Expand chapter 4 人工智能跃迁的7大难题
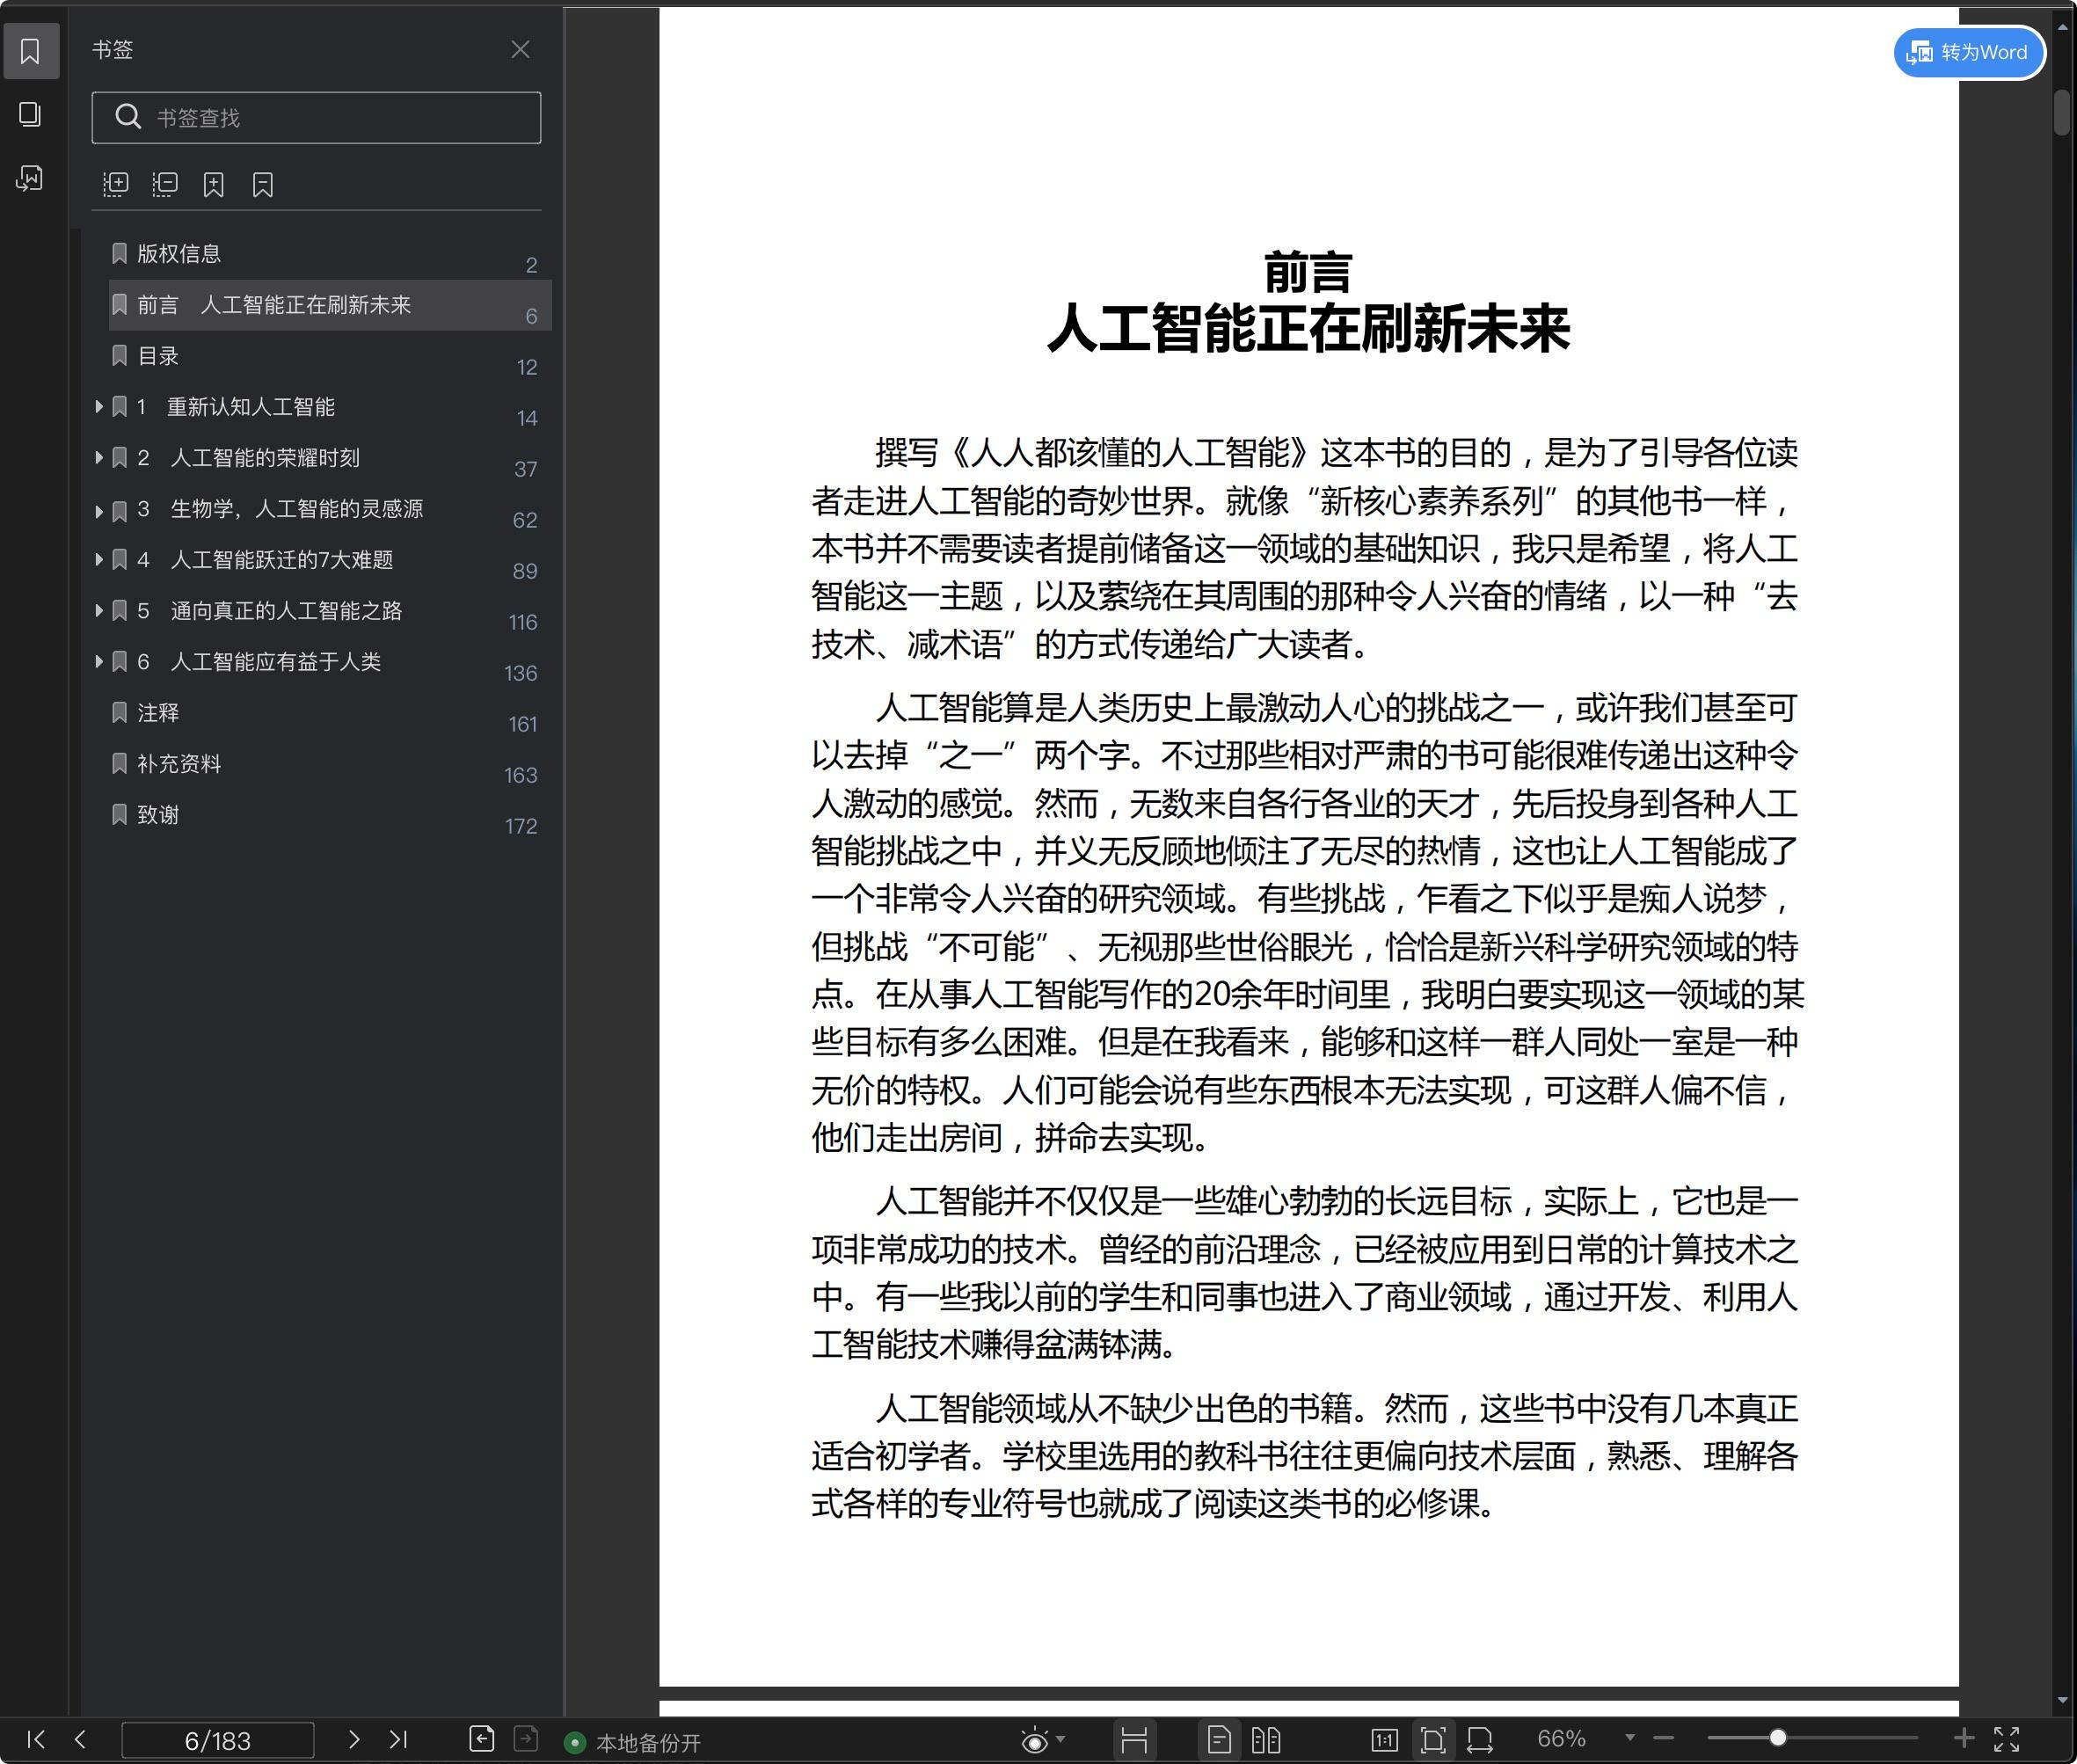 coord(99,559)
